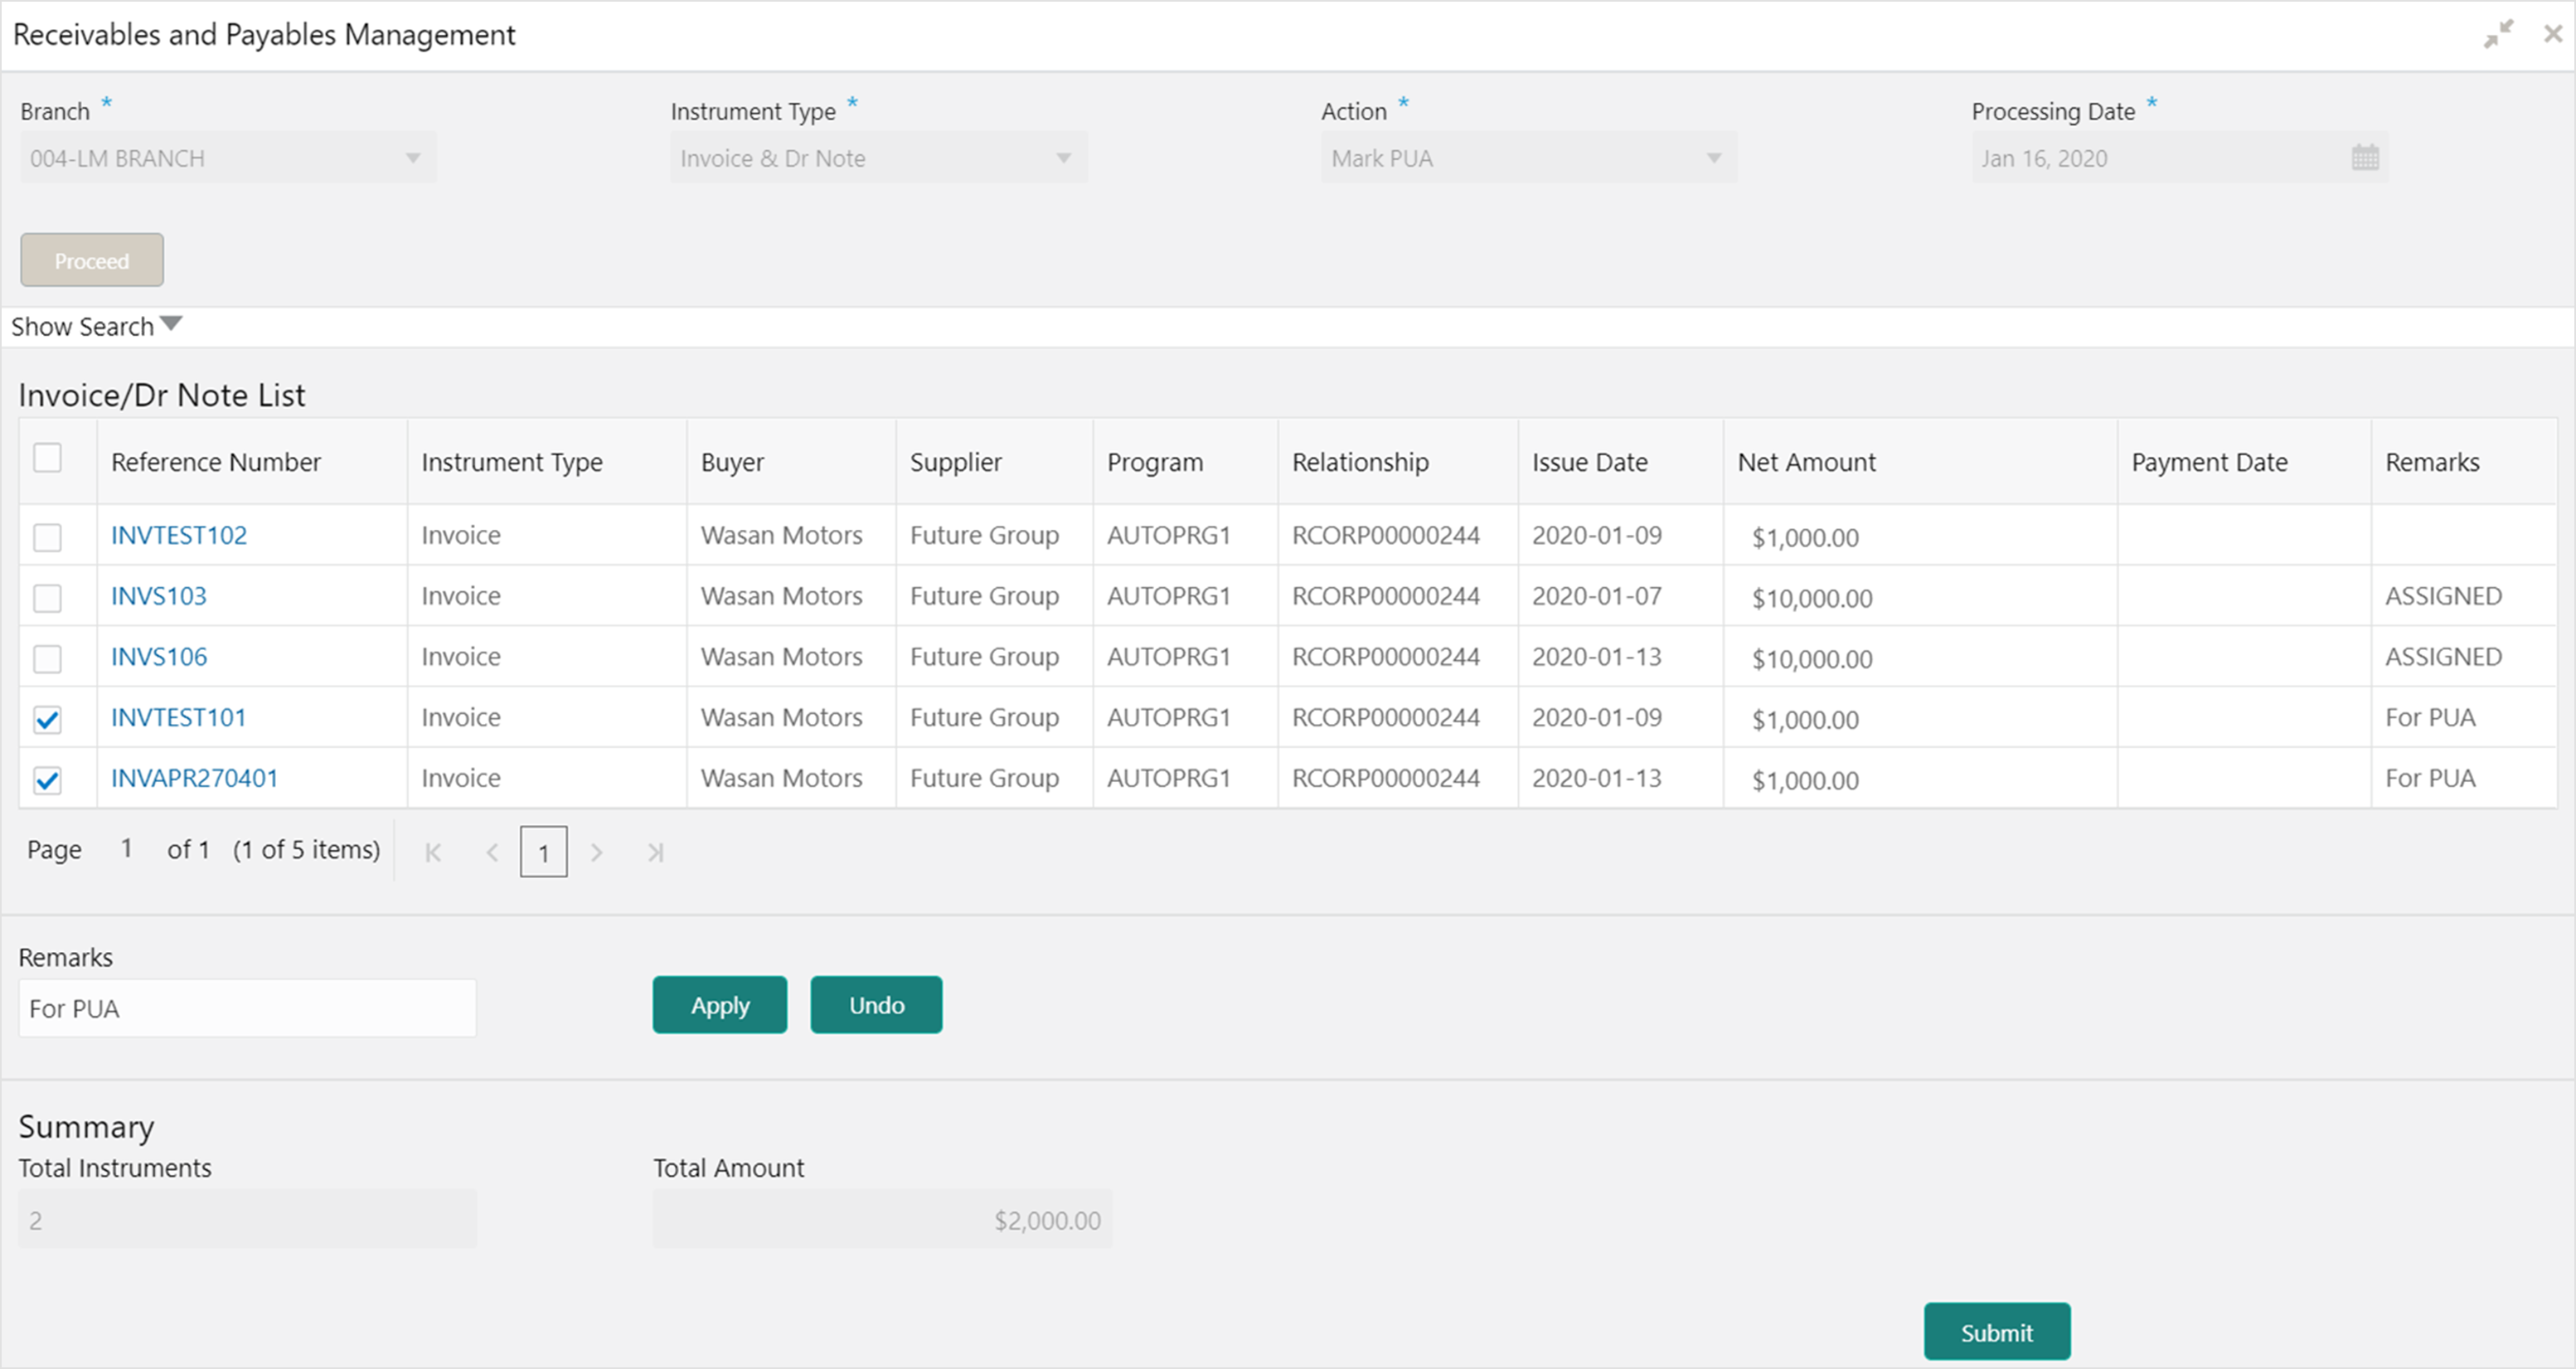Click the Remarks input field
The height and width of the screenshot is (1369, 2576).
pos(247,1006)
